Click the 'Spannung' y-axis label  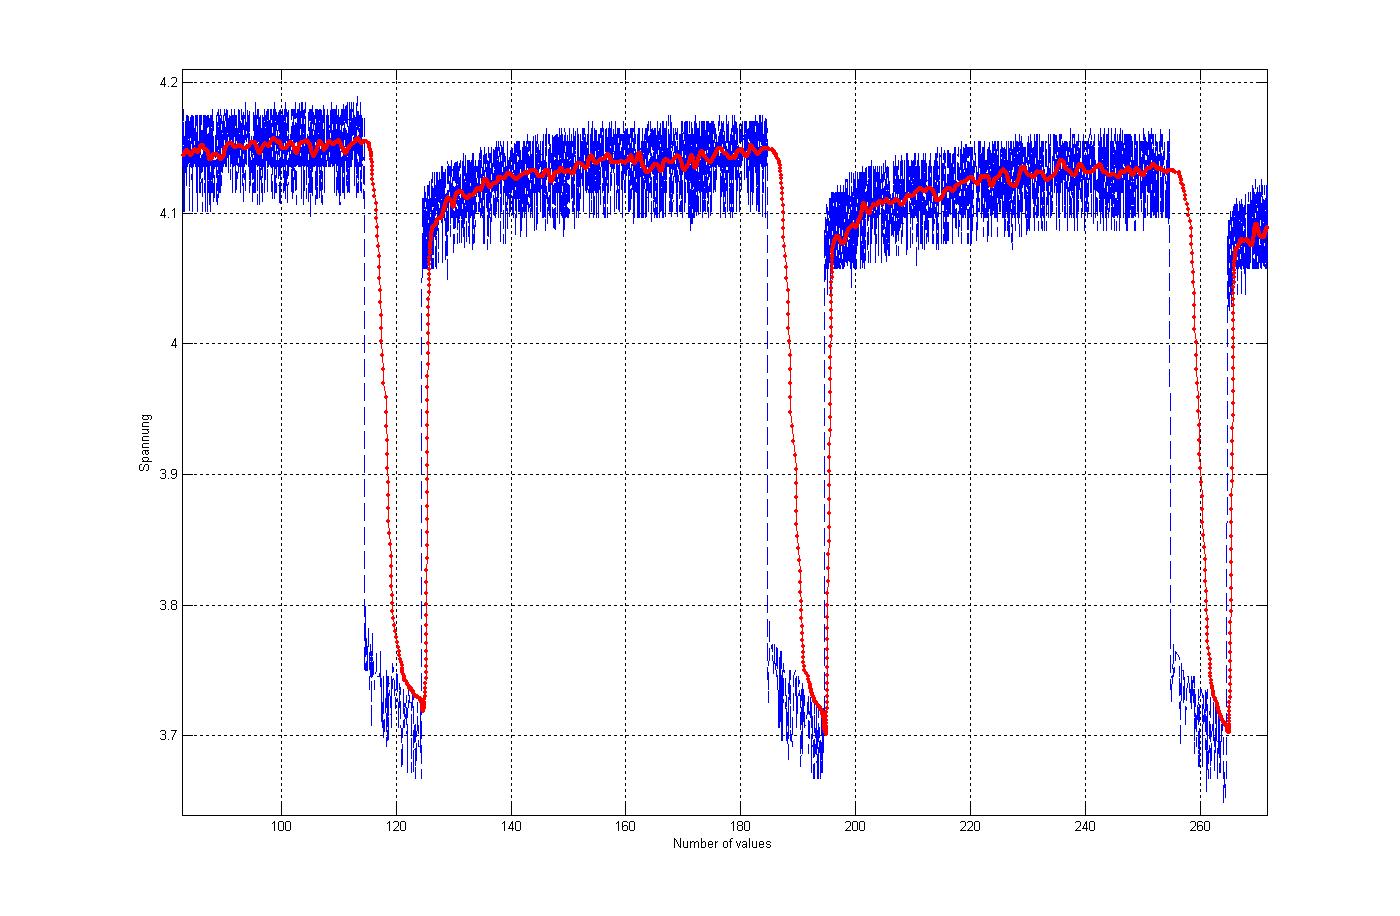(144, 442)
